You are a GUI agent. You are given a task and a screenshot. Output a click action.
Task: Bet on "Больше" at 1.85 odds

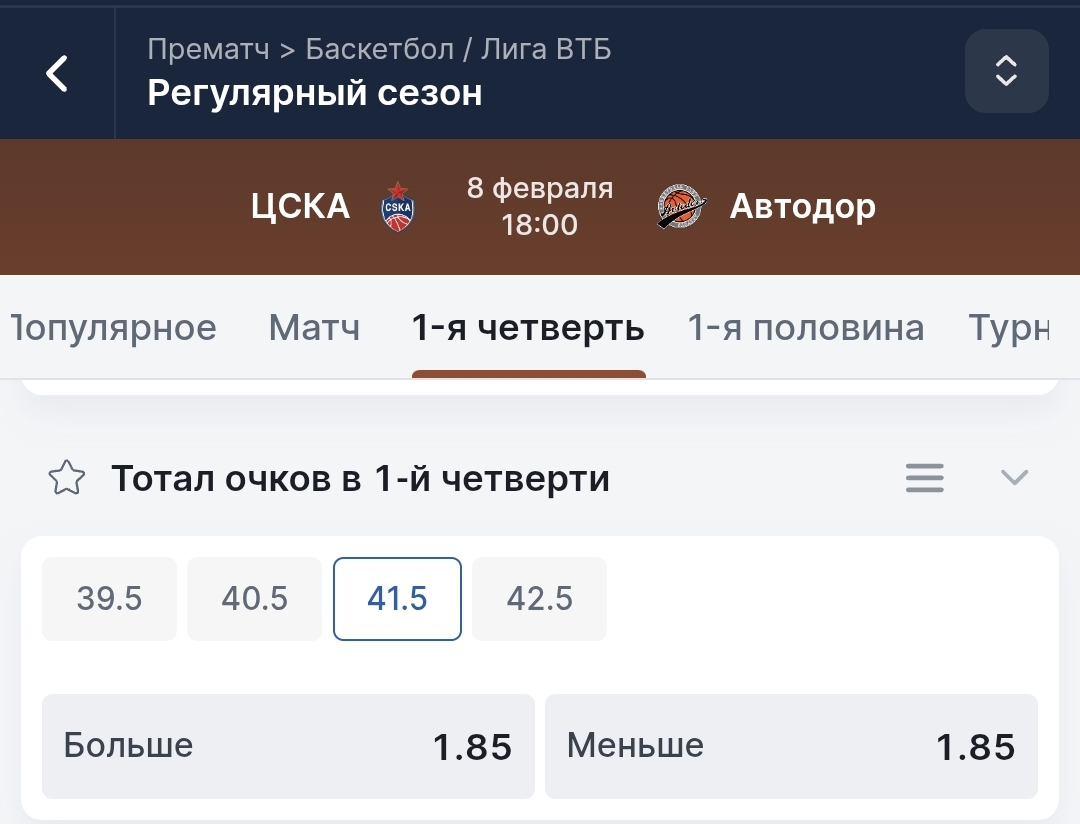coord(288,746)
